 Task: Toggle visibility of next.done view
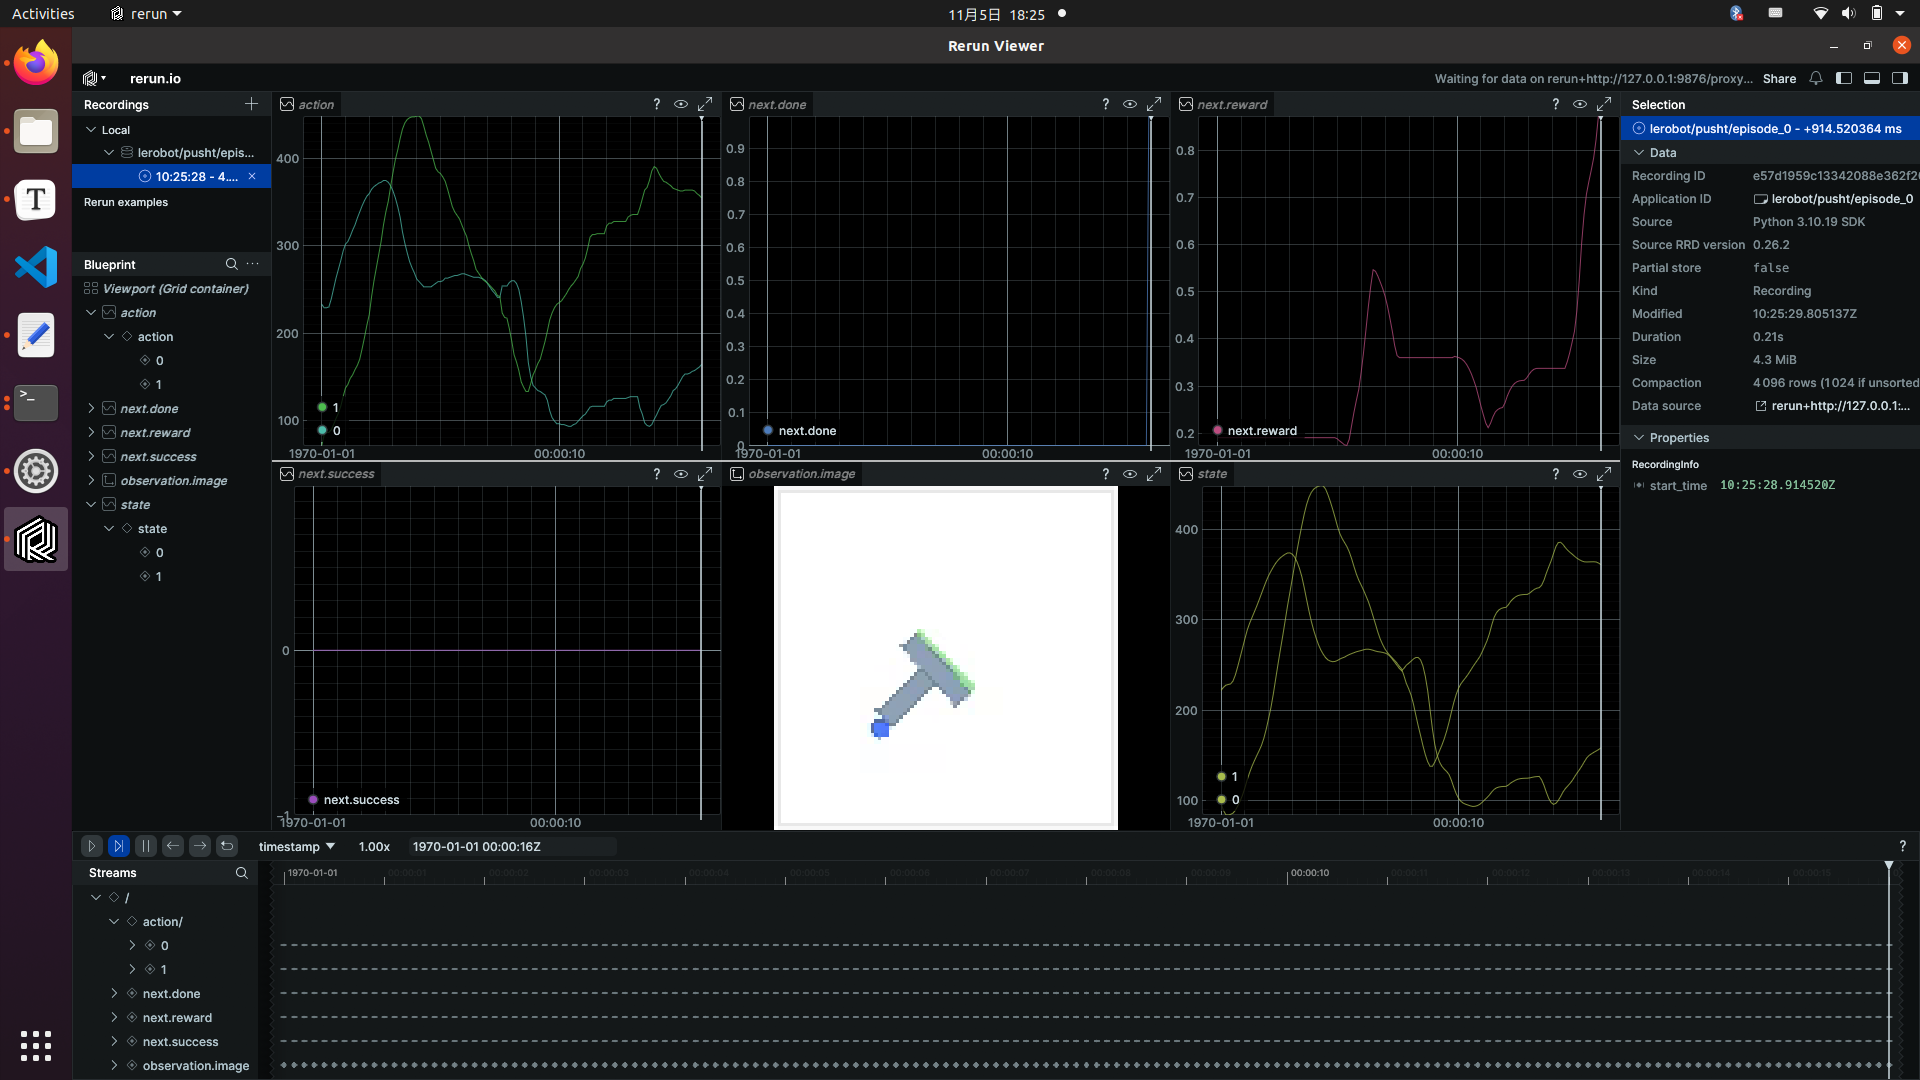(x=1130, y=104)
